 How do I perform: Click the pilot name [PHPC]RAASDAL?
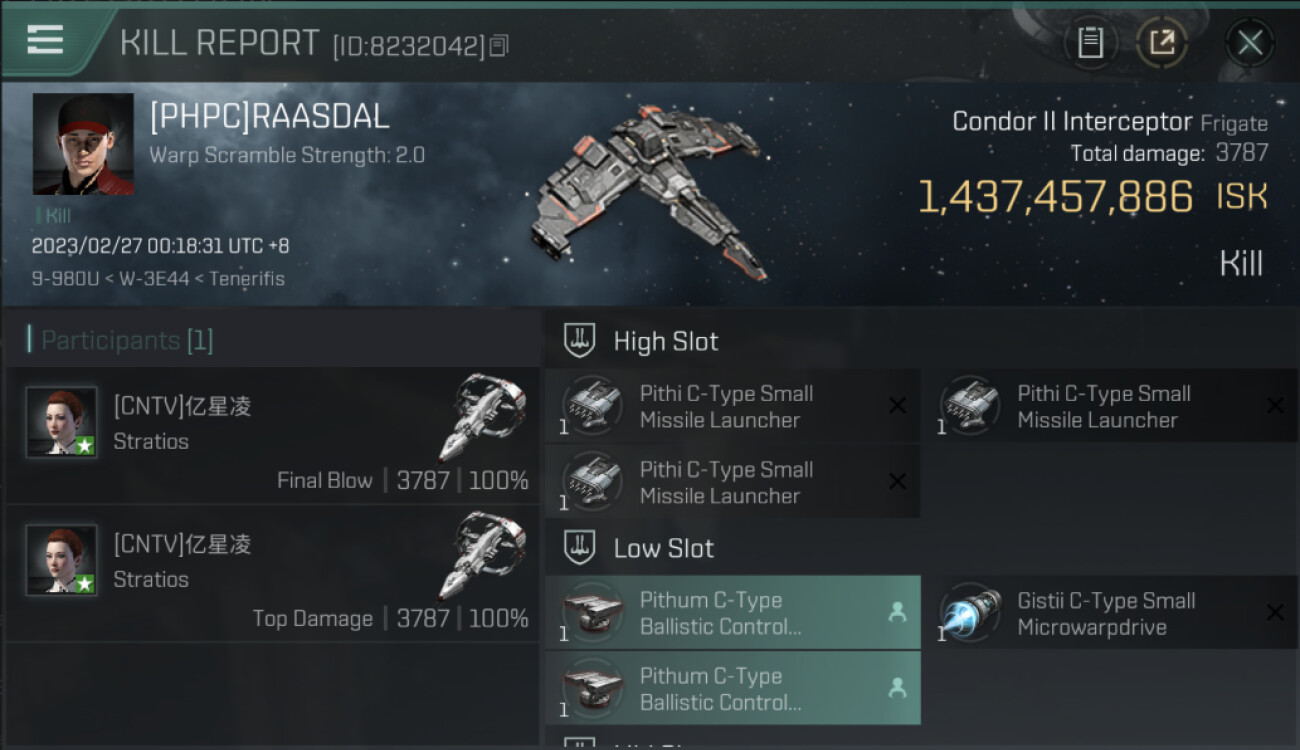click(x=269, y=116)
